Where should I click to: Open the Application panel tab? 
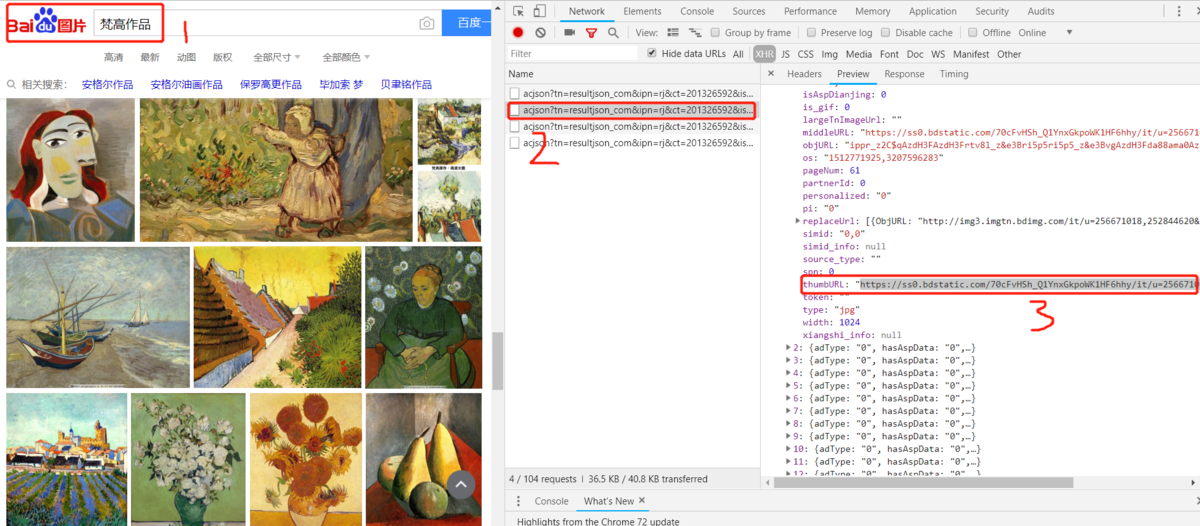tap(932, 11)
